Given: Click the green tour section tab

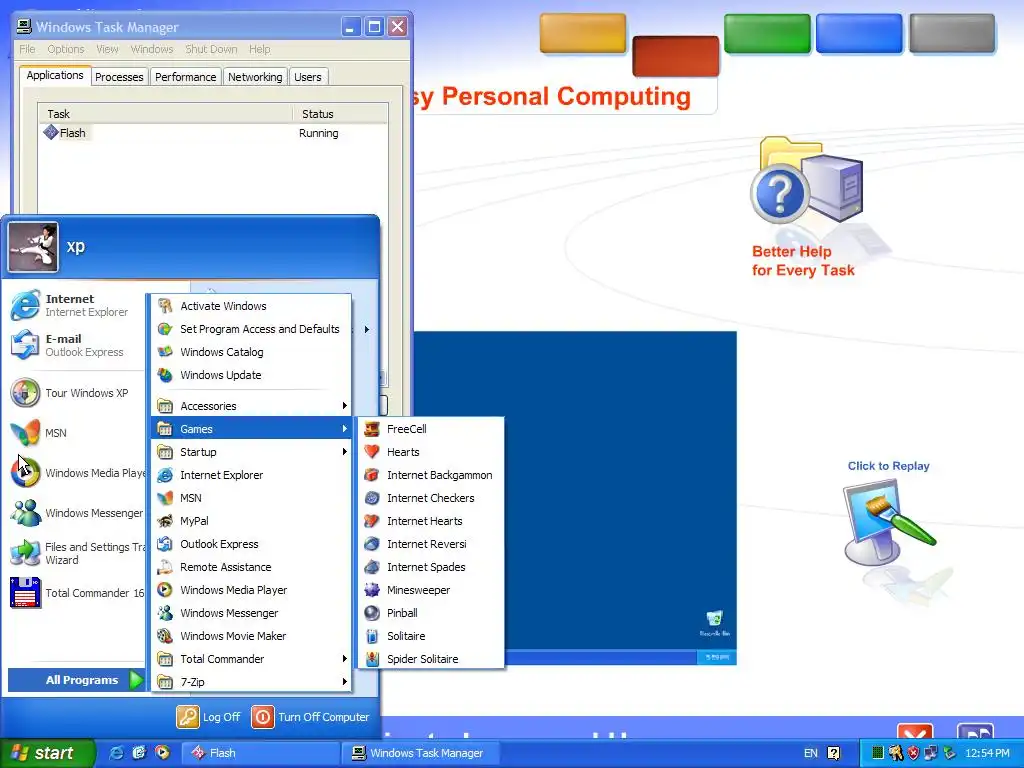Looking at the screenshot, I should click(767, 33).
